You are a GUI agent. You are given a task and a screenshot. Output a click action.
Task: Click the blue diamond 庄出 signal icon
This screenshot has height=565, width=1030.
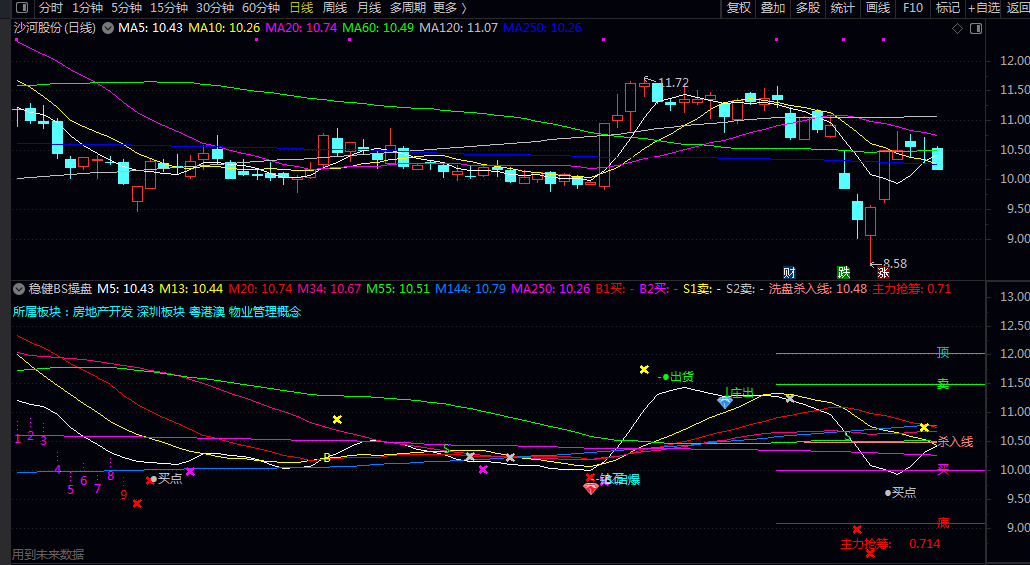pyautogui.click(x=725, y=402)
